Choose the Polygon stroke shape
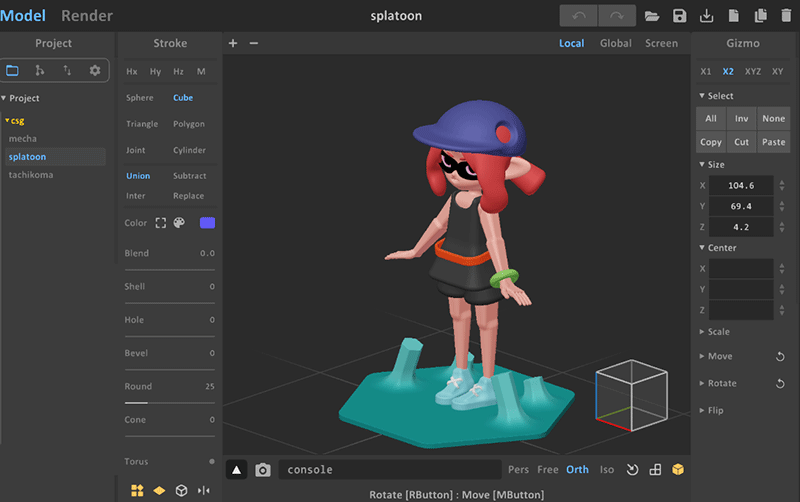Image resolution: width=800 pixels, height=502 pixels. pyautogui.click(x=189, y=124)
